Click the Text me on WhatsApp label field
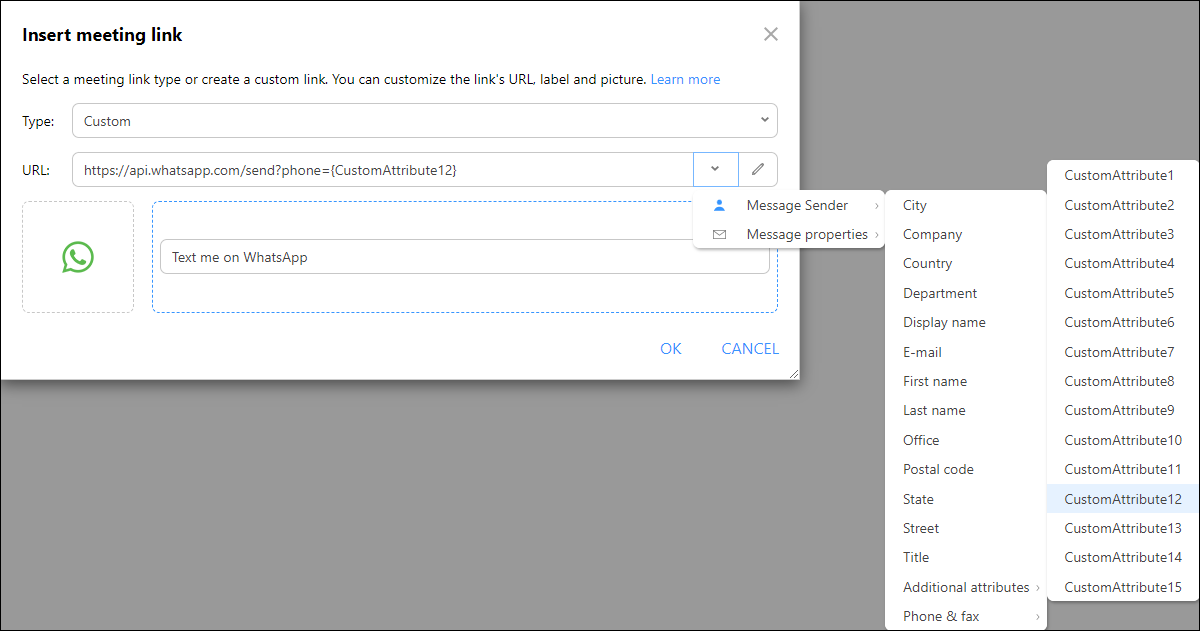This screenshot has width=1200, height=631. [x=465, y=257]
